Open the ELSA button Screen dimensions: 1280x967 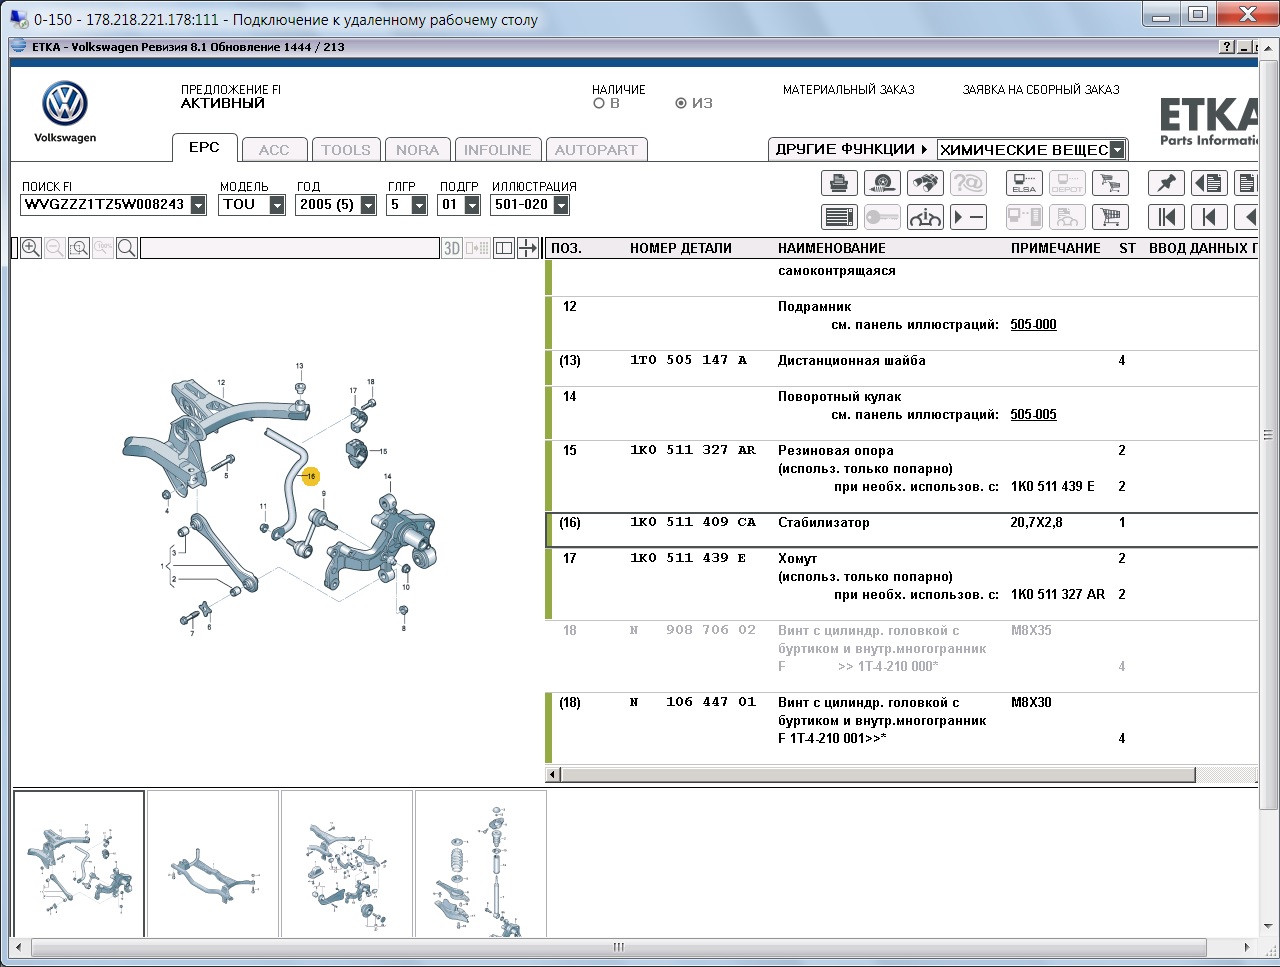pyautogui.click(x=1024, y=183)
